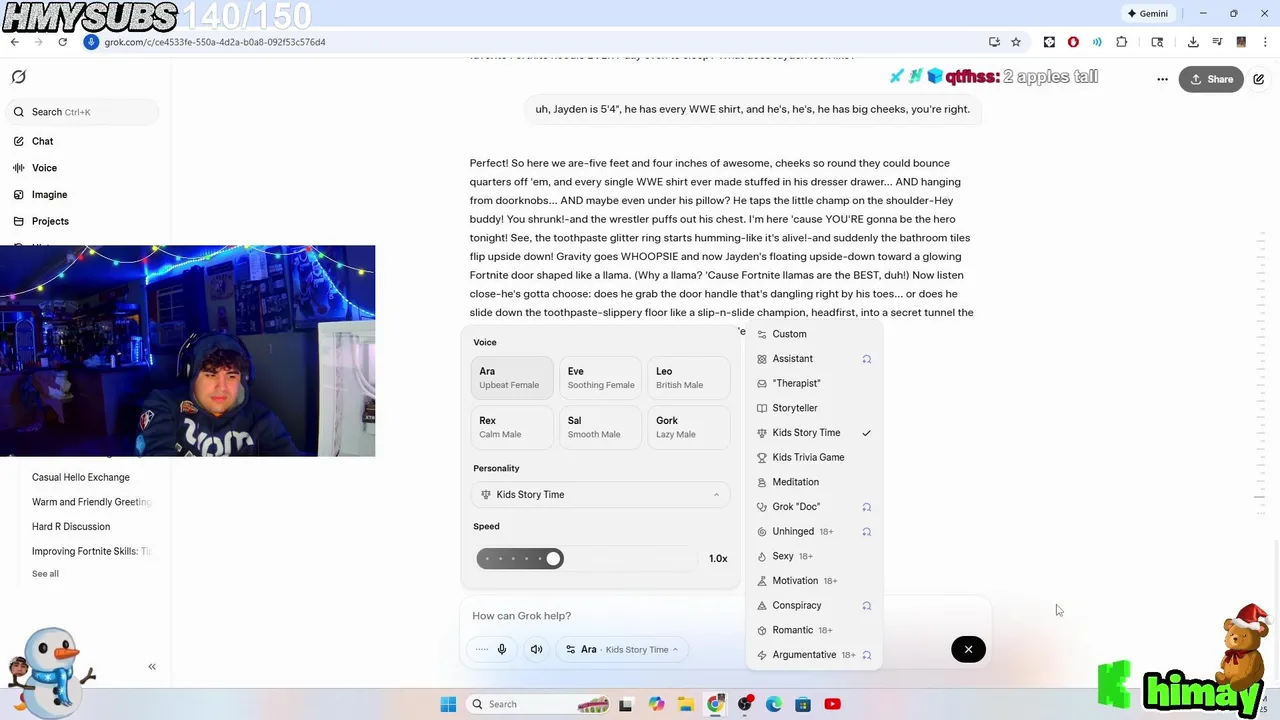Open Microsoft Edge from the taskbar

coord(774,704)
